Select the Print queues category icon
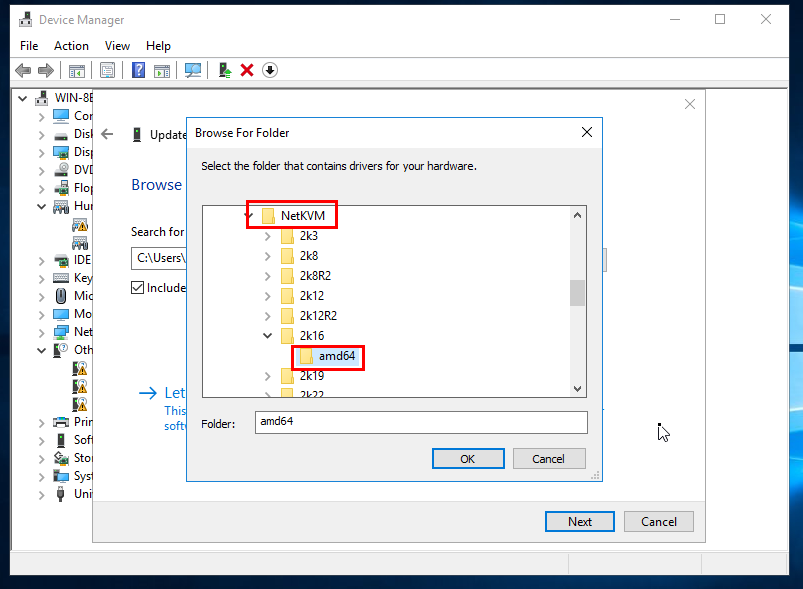The height and width of the screenshot is (589, 803). [61, 422]
